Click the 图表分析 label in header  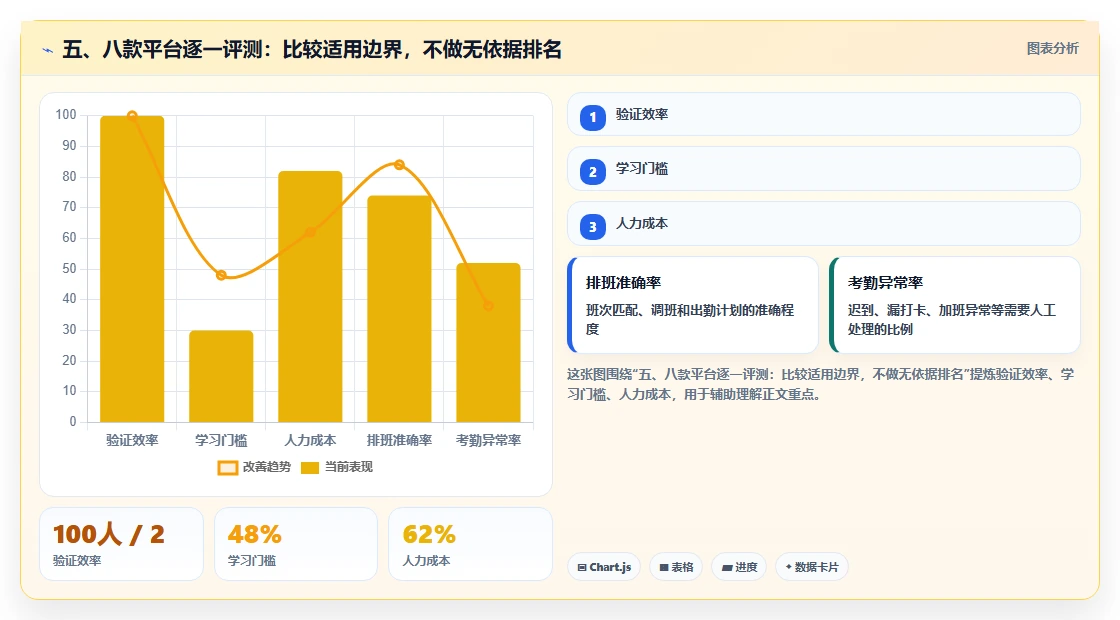pyautogui.click(x=1052, y=49)
